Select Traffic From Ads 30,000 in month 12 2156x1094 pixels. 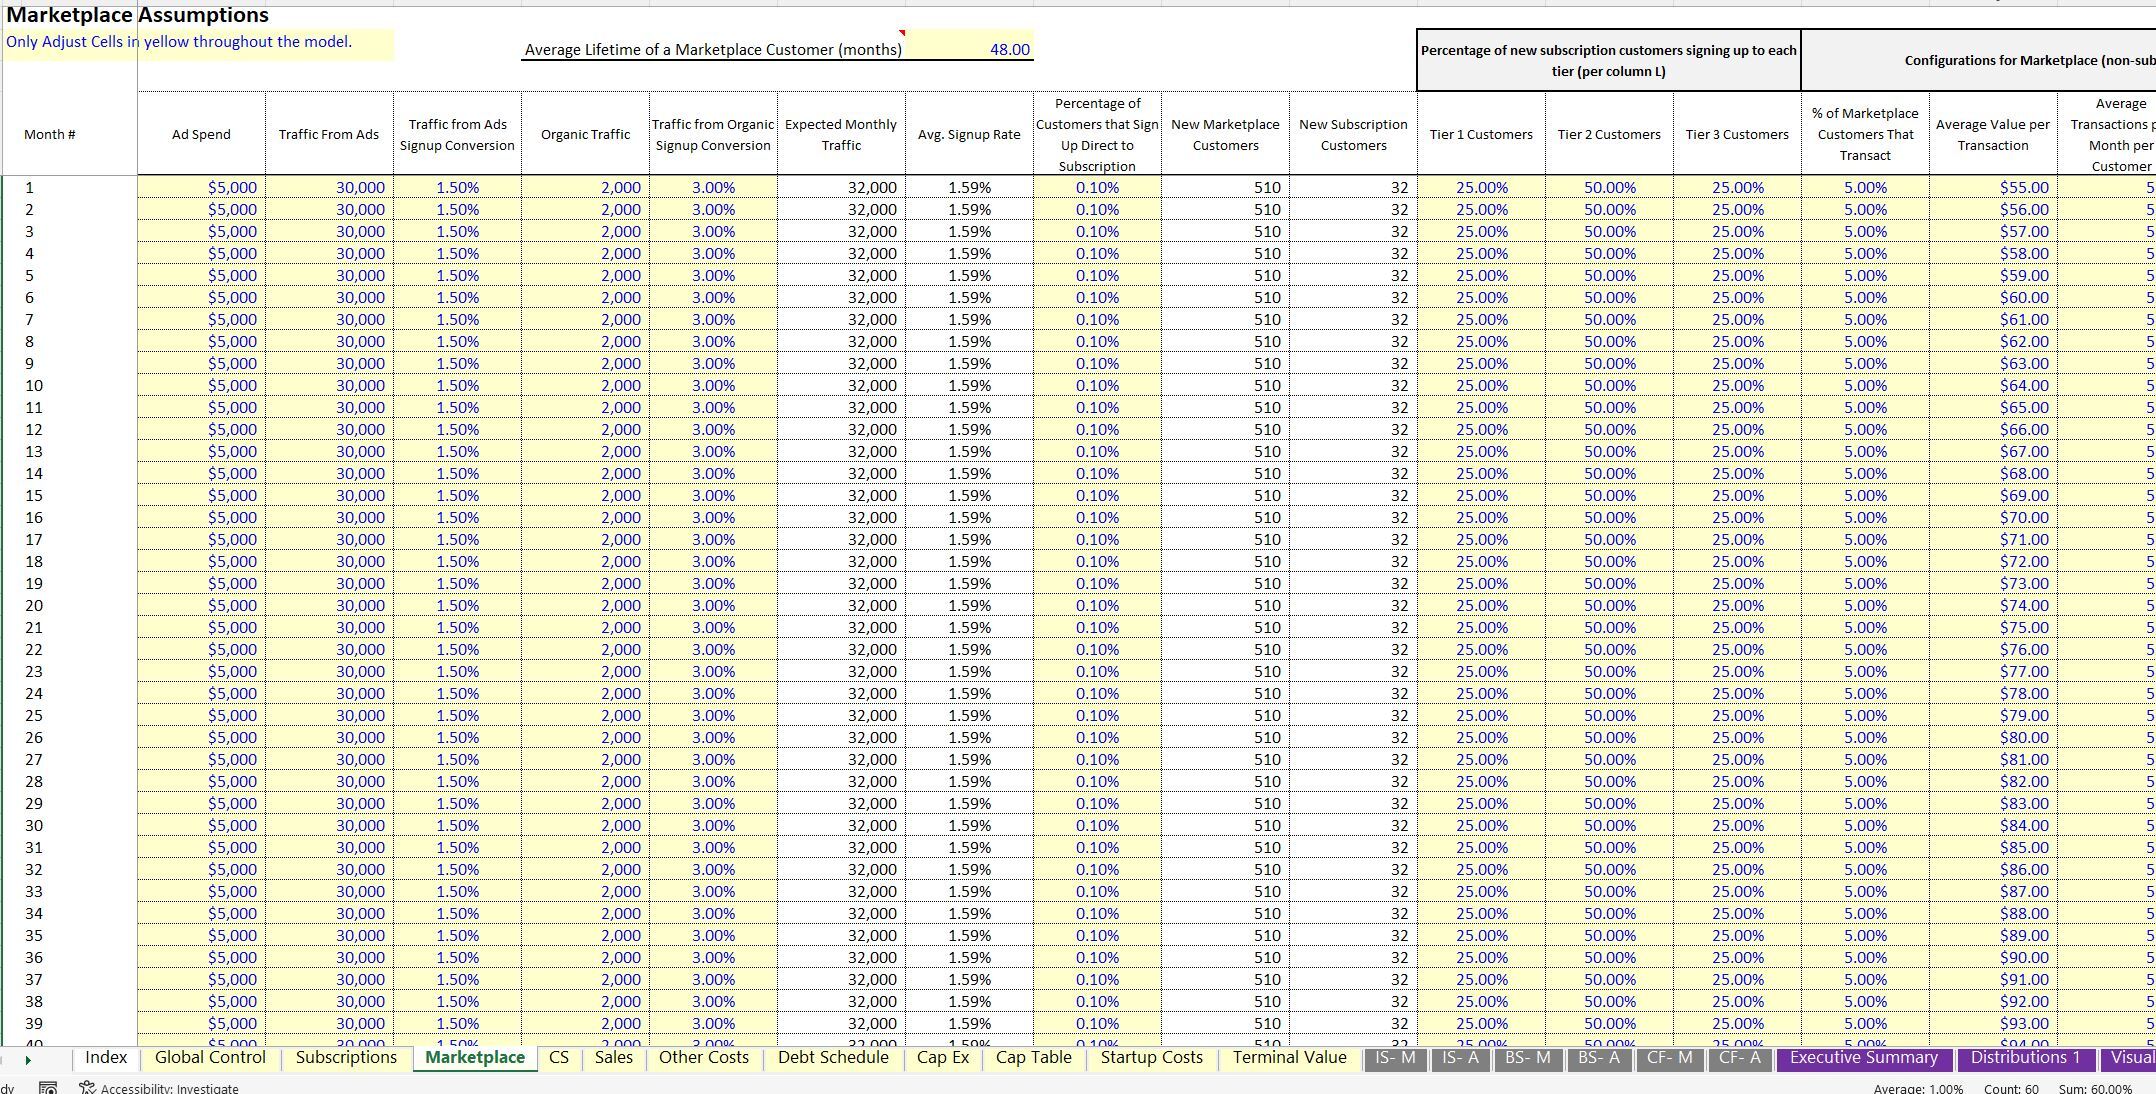[329, 429]
